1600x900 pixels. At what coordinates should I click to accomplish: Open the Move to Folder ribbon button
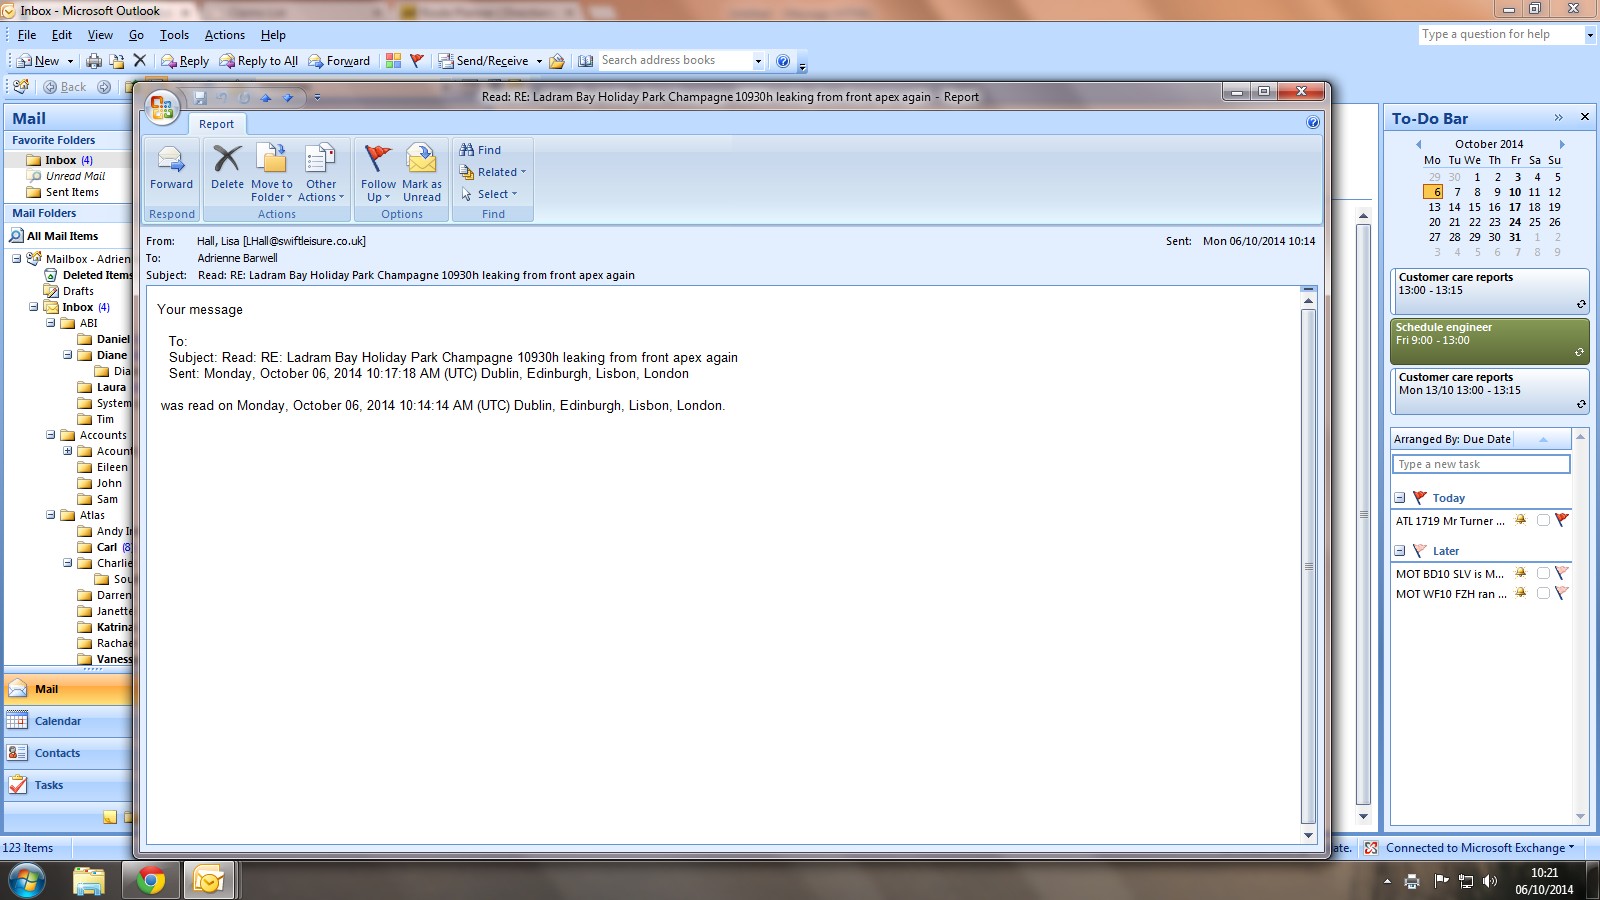(272, 172)
